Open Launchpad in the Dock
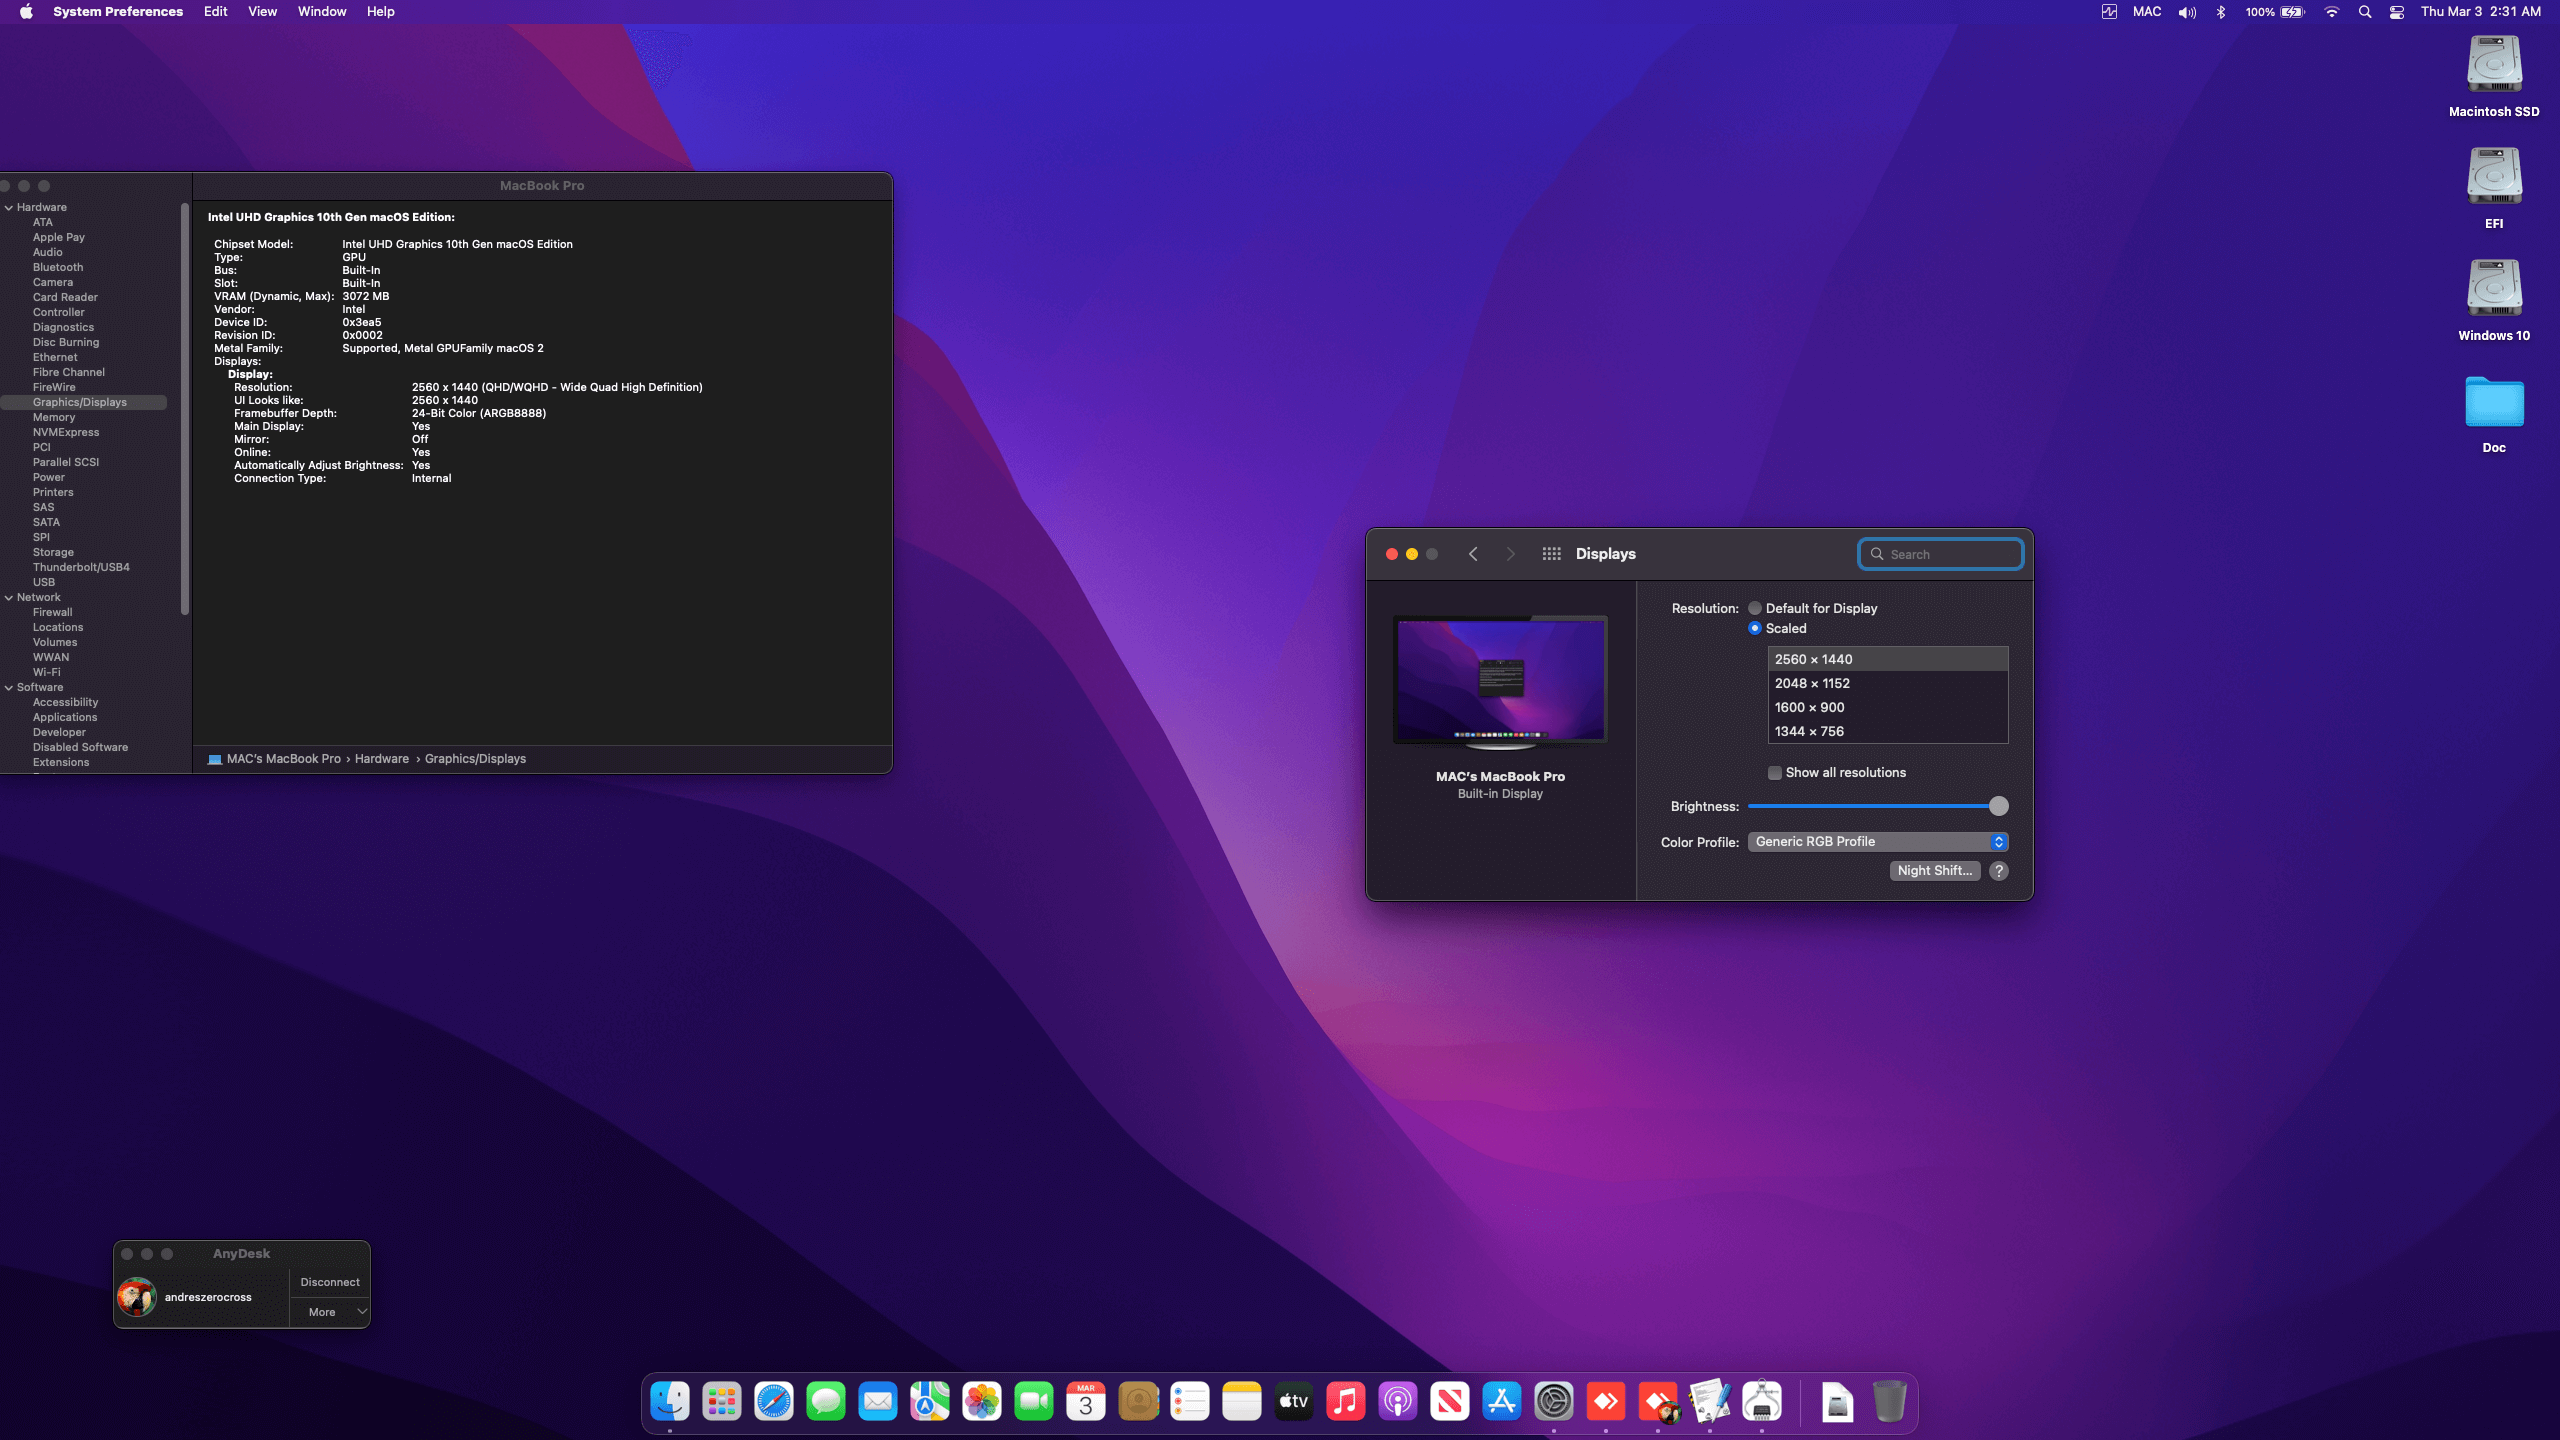 (x=721, y=1402)
